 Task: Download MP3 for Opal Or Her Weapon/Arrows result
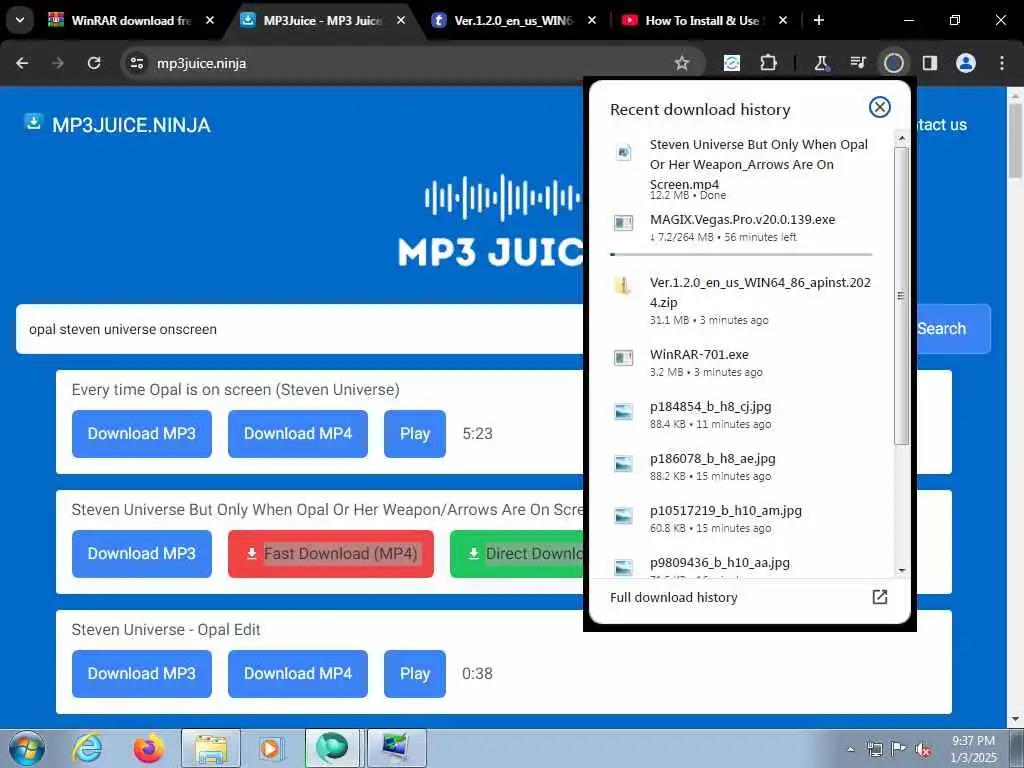point(142,554)
